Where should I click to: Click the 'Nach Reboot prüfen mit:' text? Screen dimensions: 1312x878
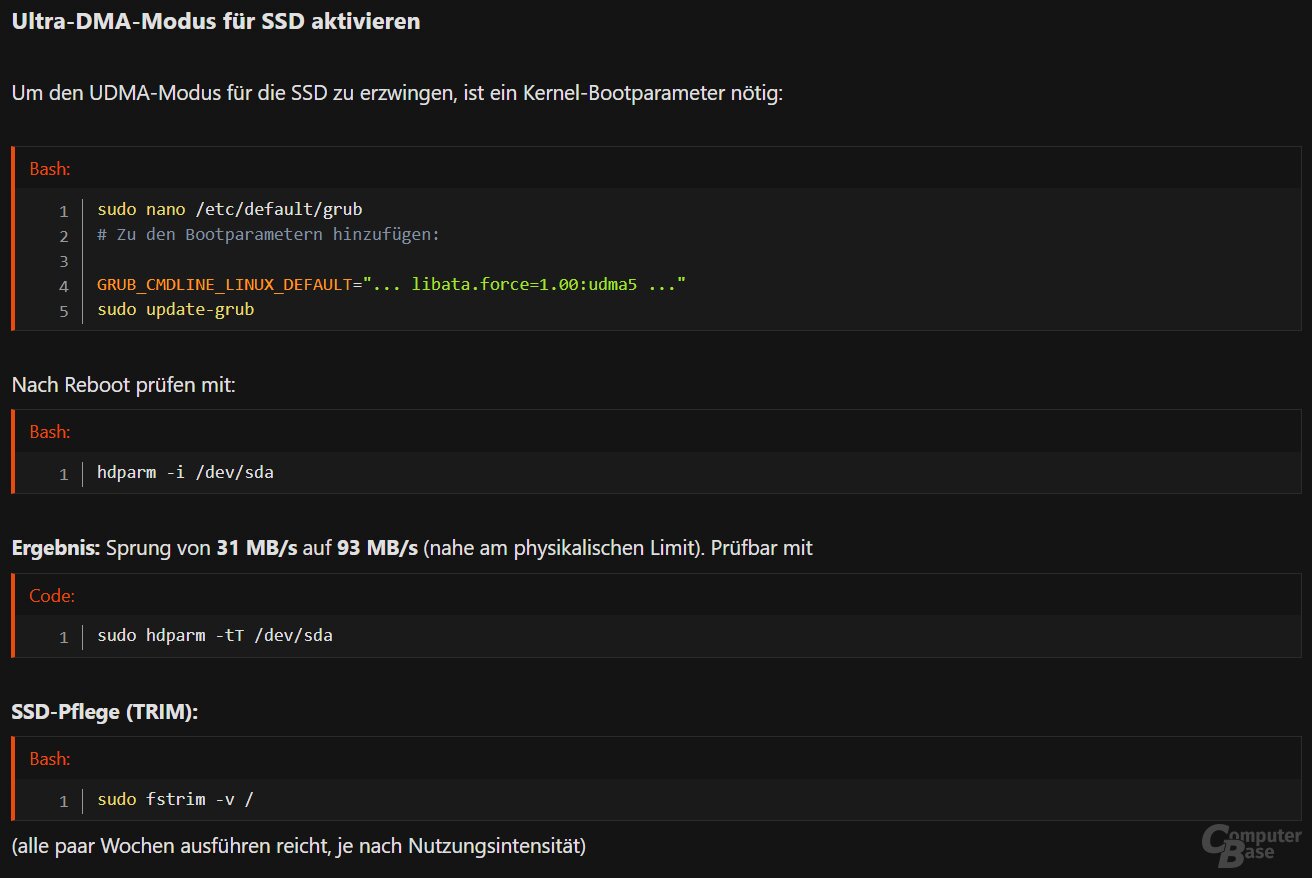[x=123, y=385]
